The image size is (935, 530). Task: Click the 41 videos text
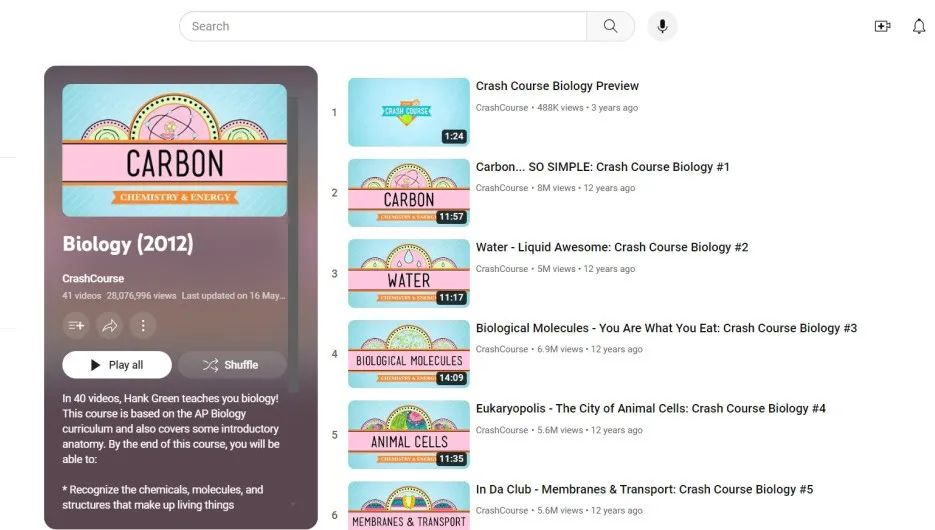click(81, 296)
